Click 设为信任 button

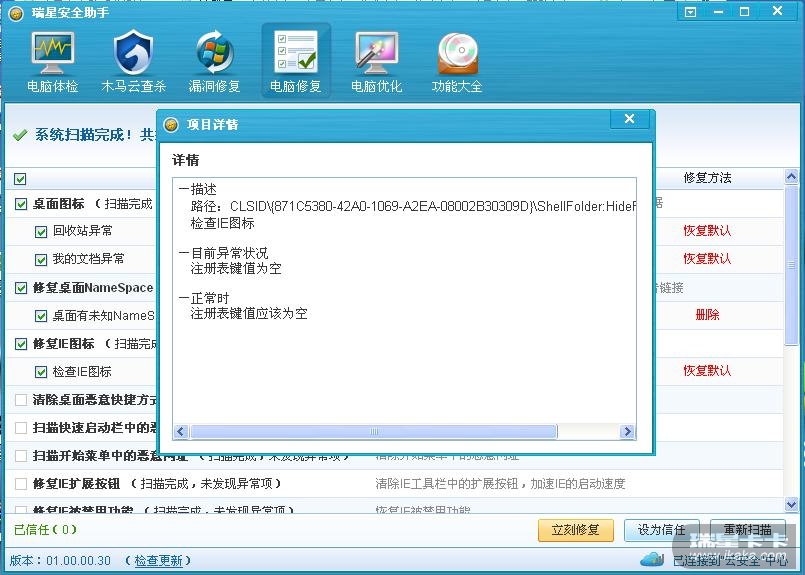point(661,530)
